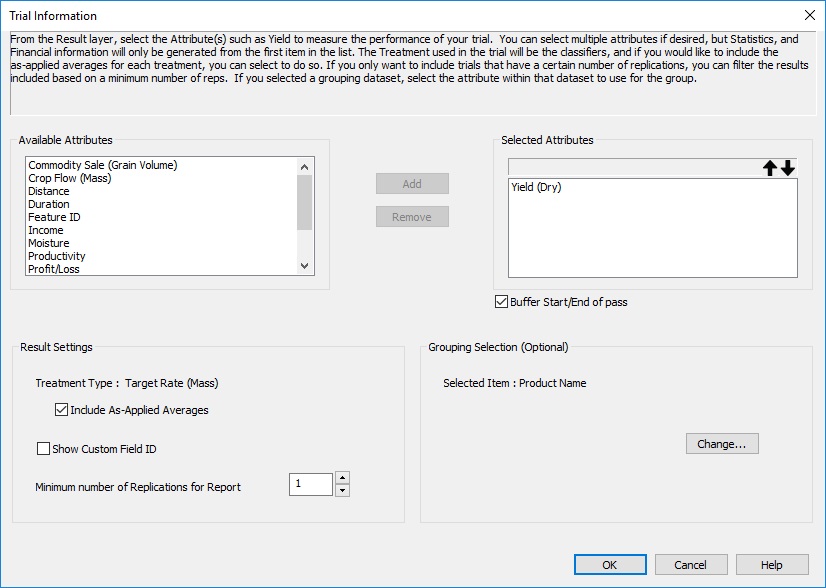Open Help for Trial Information
The height and width of the screenshot is (588, 826).
click(x=771, y=565)
